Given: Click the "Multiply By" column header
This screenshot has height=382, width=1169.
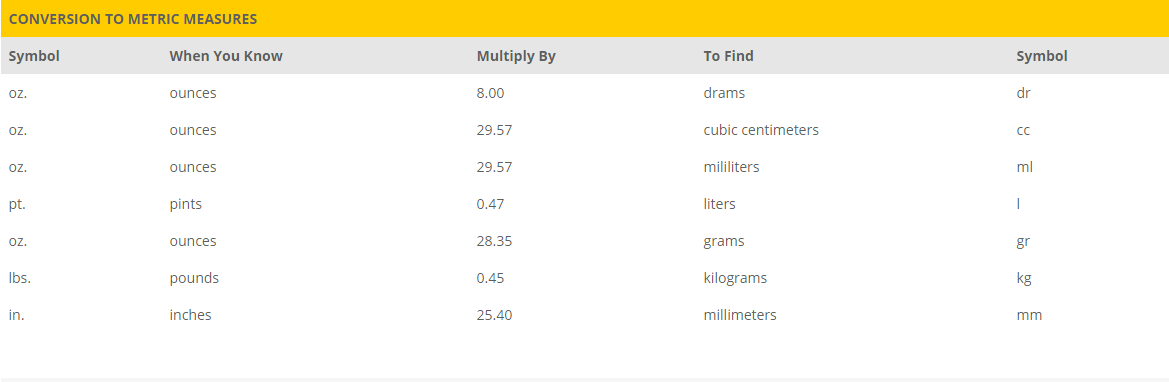Looking at the screenshot, I should [x=516, y=56].
